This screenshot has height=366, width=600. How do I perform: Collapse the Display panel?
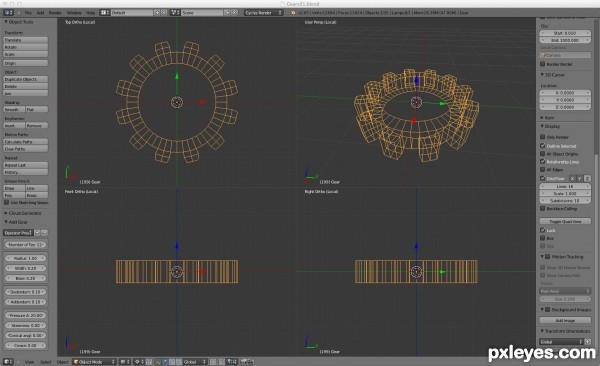click(542, 126)
